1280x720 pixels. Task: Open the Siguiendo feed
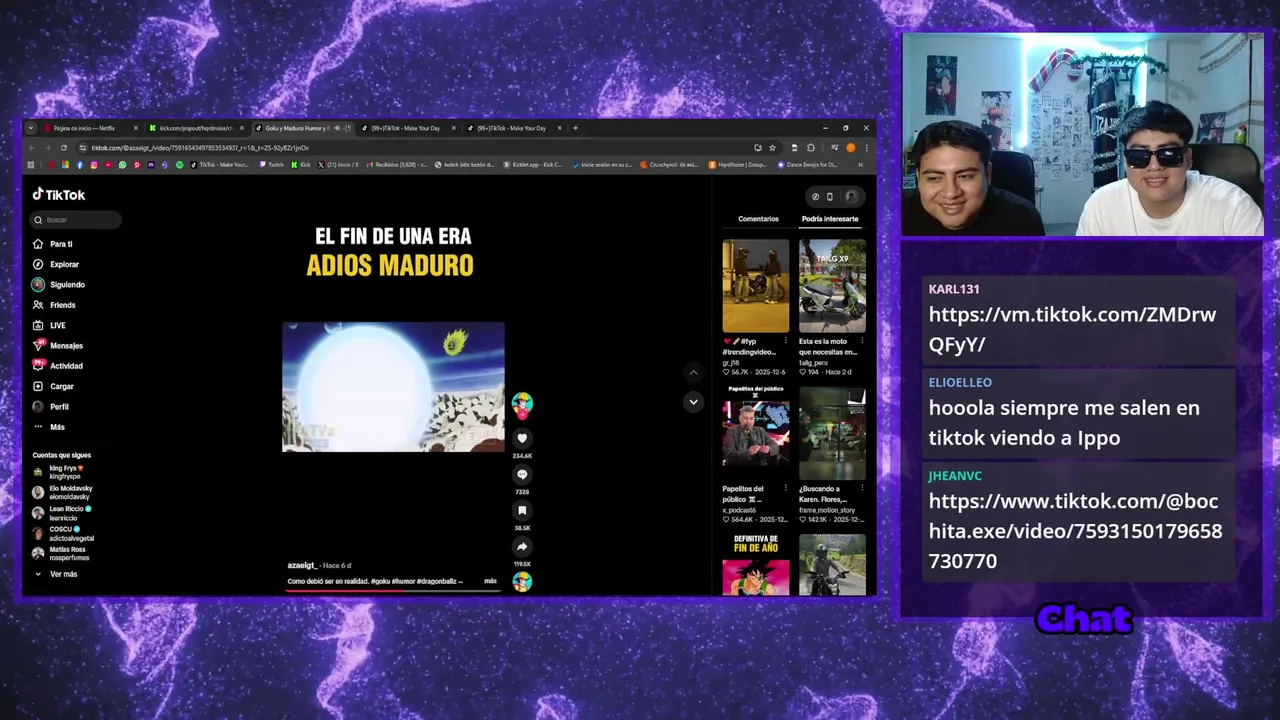(x=58, y=285)
